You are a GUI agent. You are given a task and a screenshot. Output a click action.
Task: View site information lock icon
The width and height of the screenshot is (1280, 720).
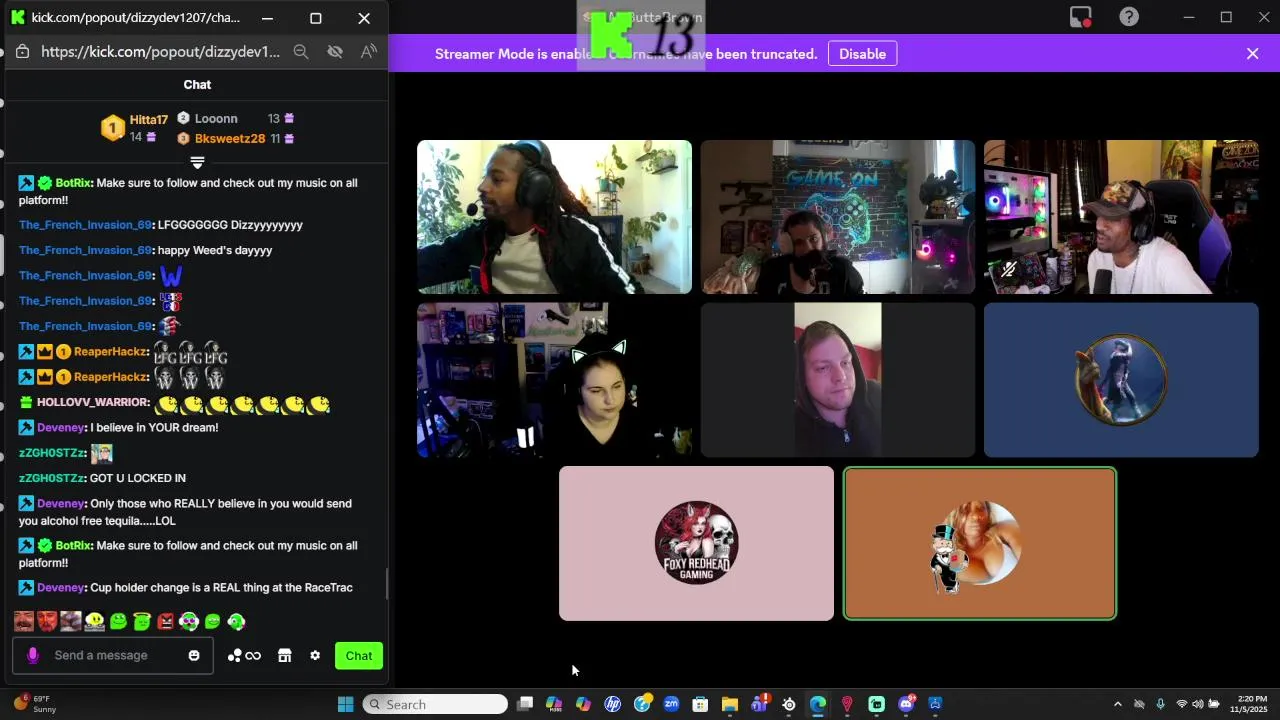coord(23,52)
